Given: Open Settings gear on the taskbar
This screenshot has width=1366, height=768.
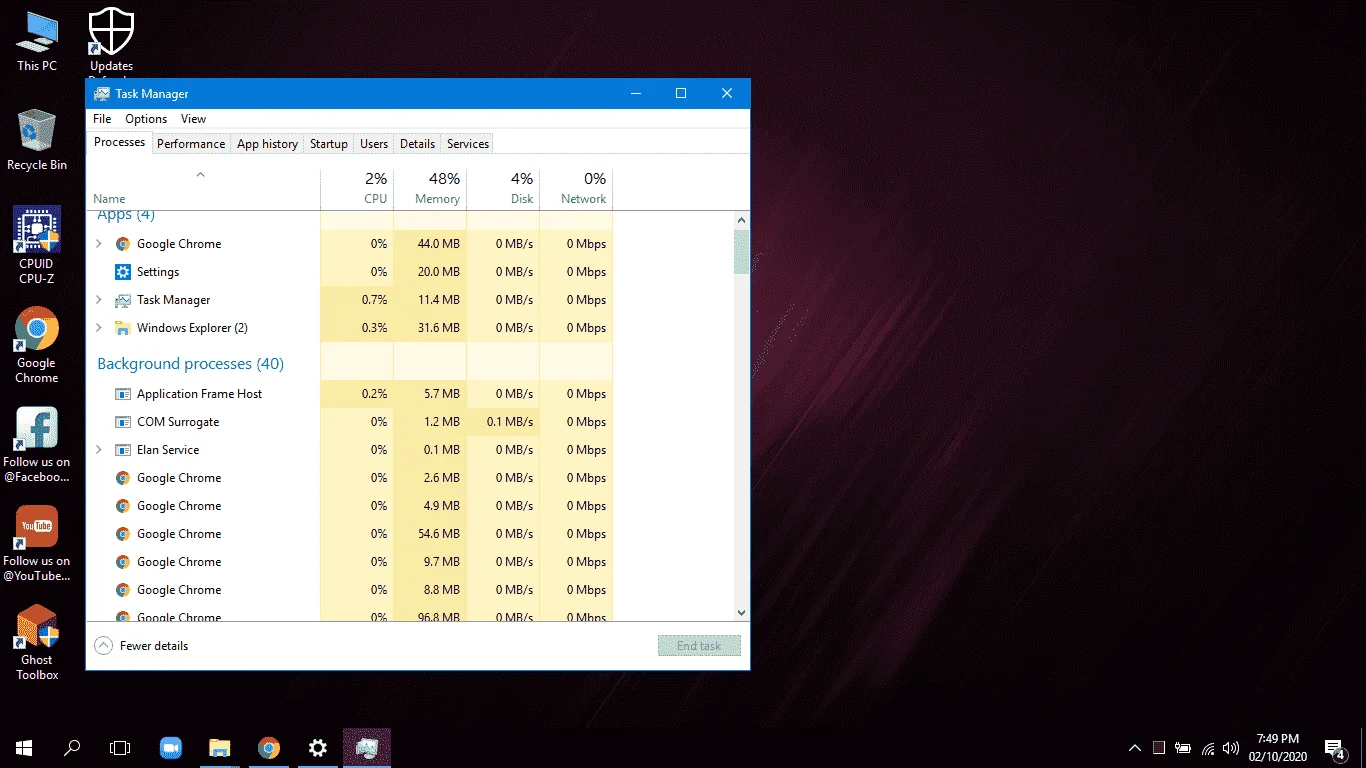Looking at the screenshot, I should [x=317, y=748].
